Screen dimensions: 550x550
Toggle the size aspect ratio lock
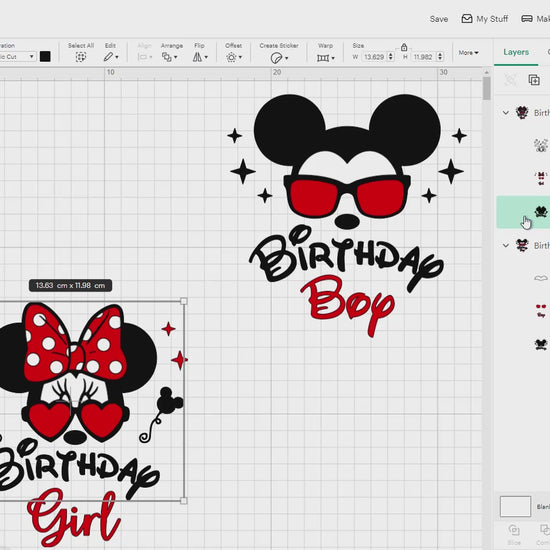pos(404,47)
